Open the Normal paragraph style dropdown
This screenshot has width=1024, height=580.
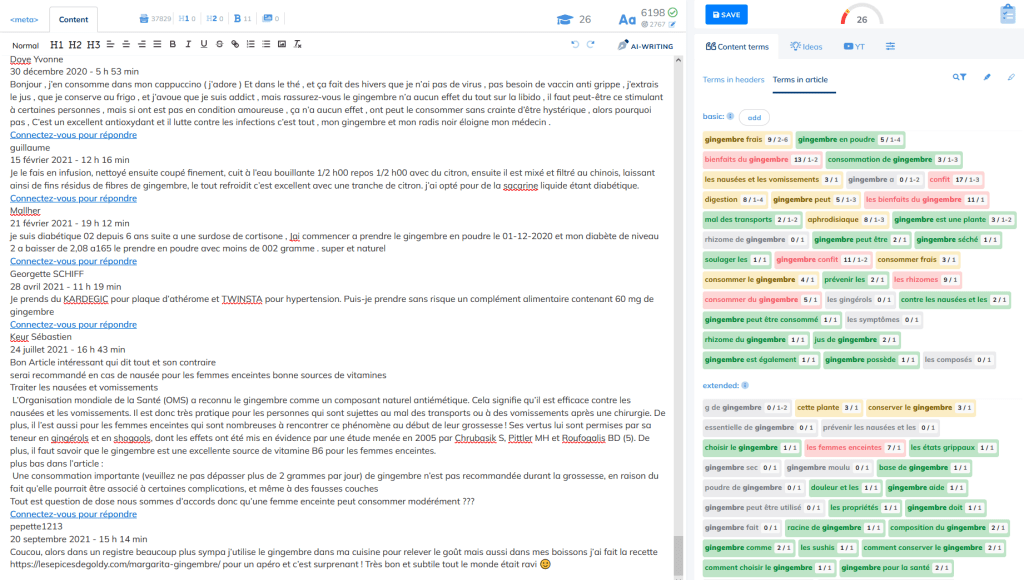[x=24, y=45]
